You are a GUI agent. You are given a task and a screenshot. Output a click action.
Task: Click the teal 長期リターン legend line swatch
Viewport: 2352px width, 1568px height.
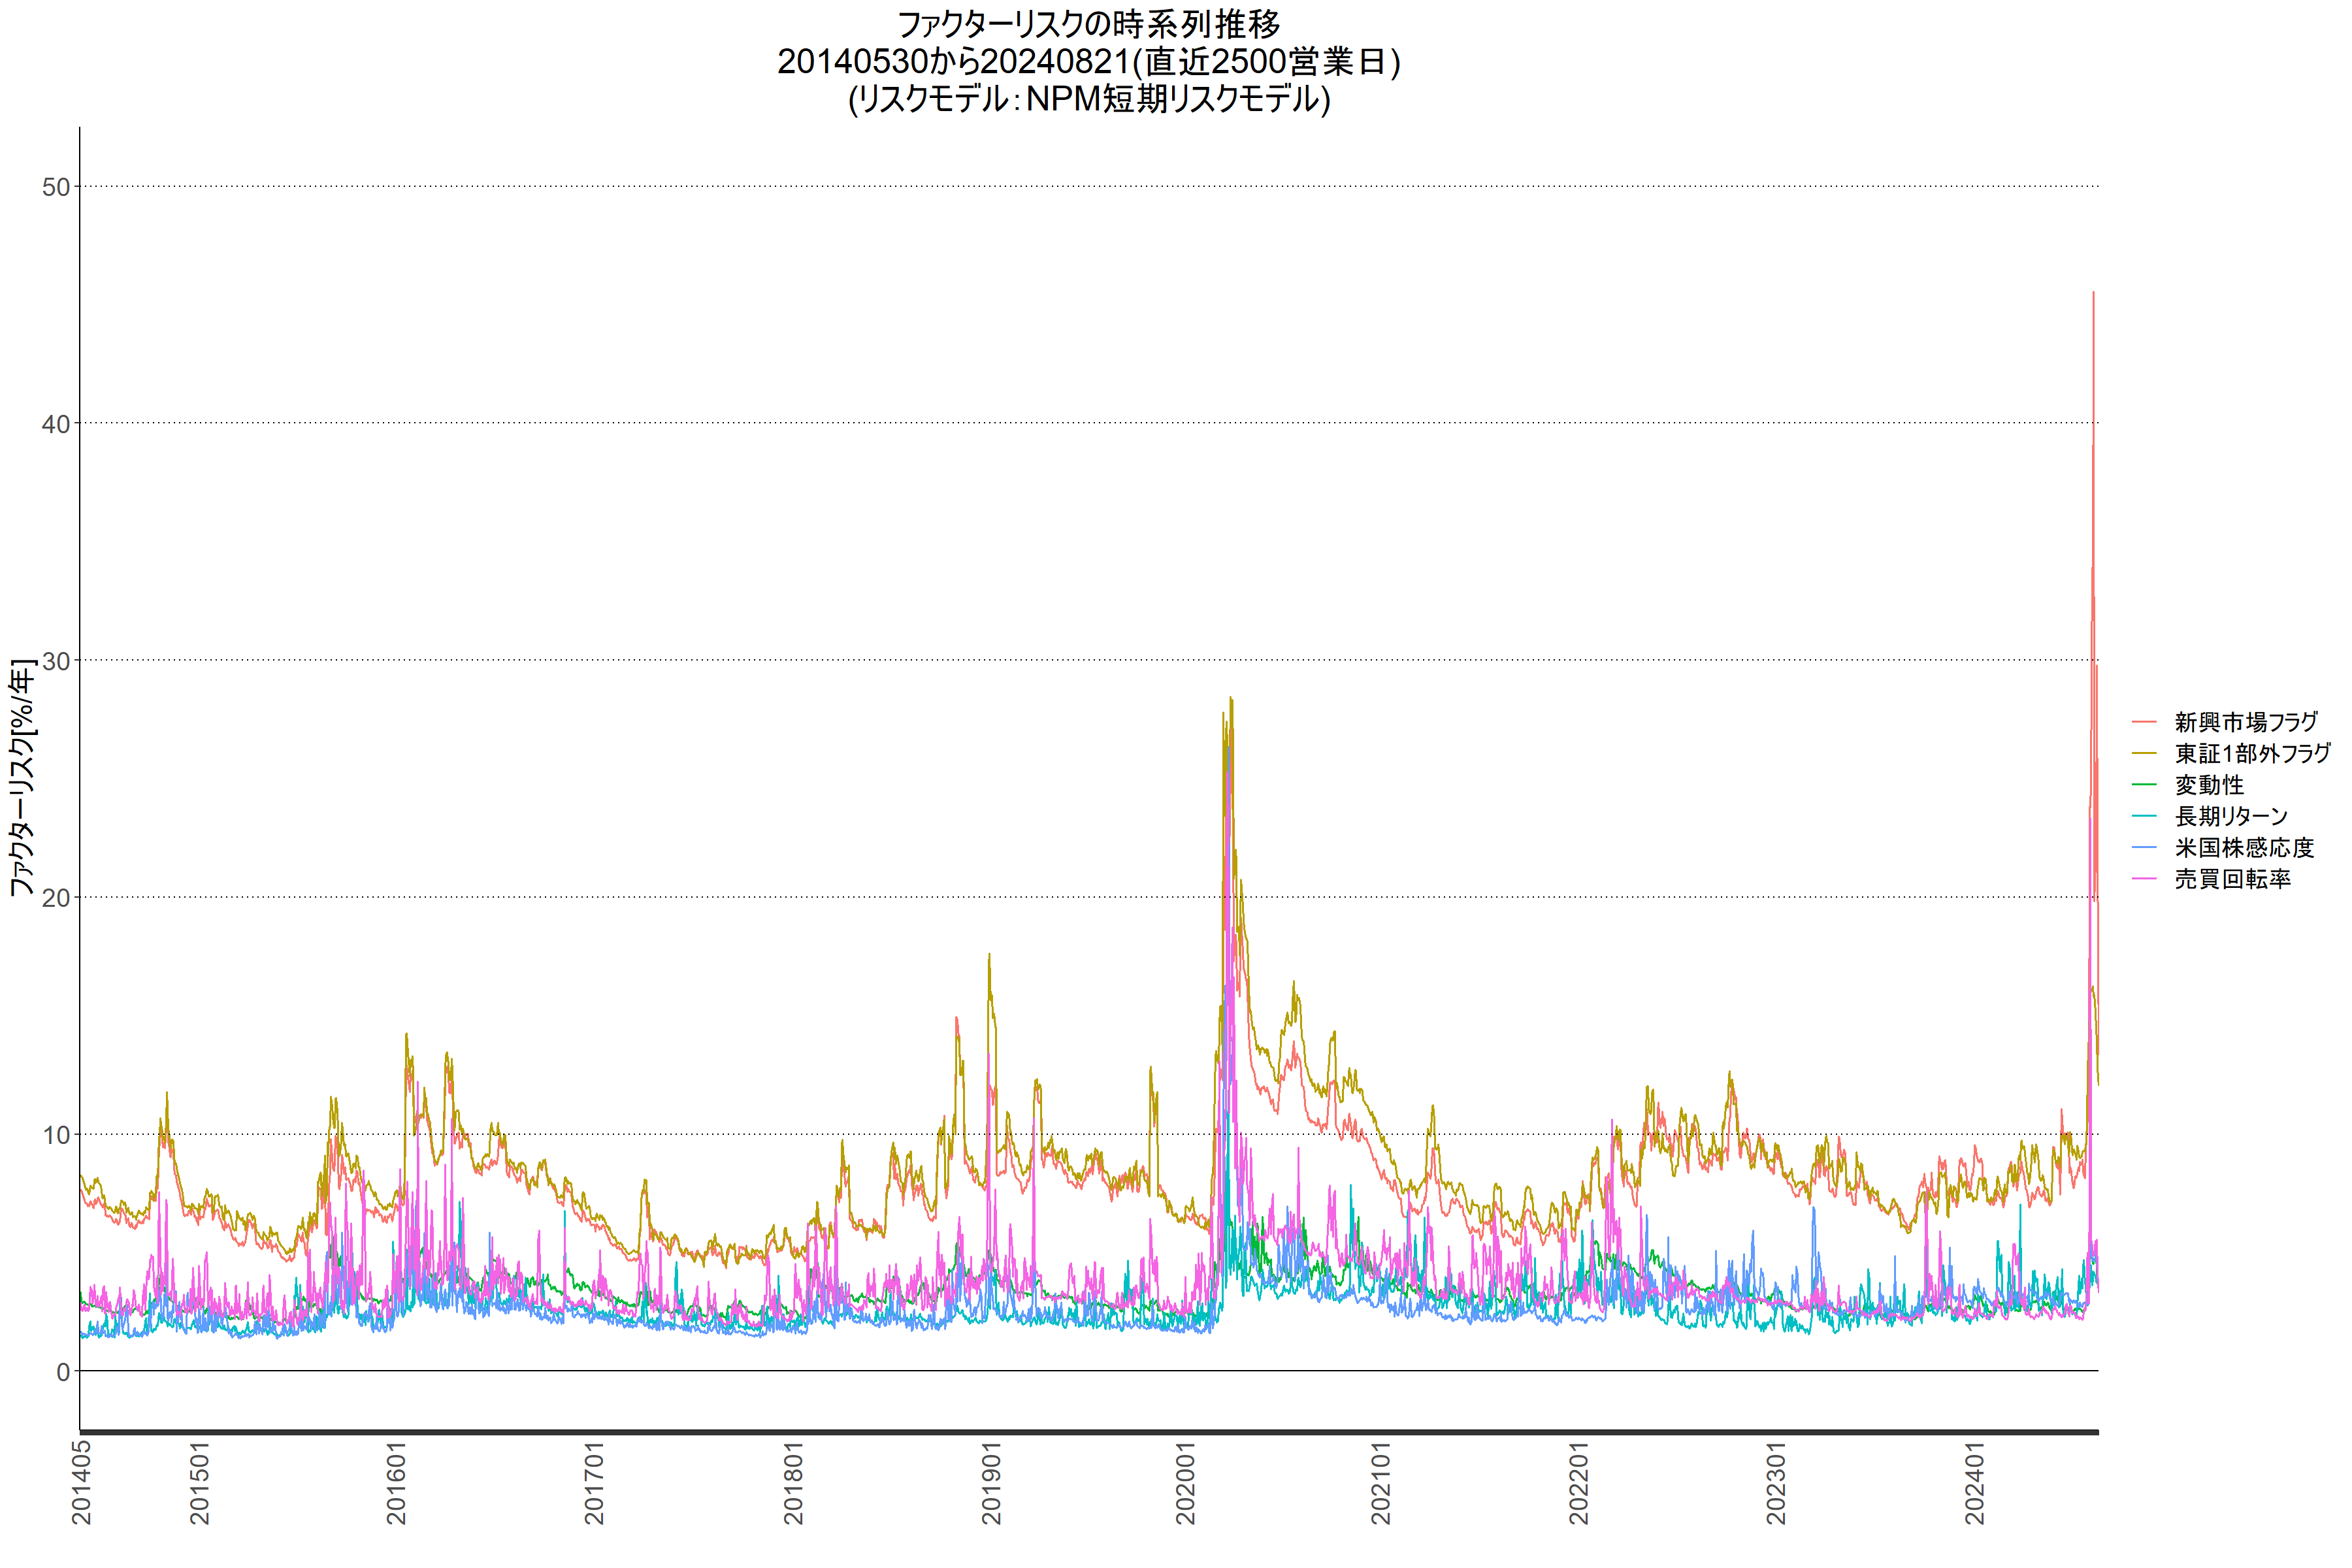(2144, 816)
